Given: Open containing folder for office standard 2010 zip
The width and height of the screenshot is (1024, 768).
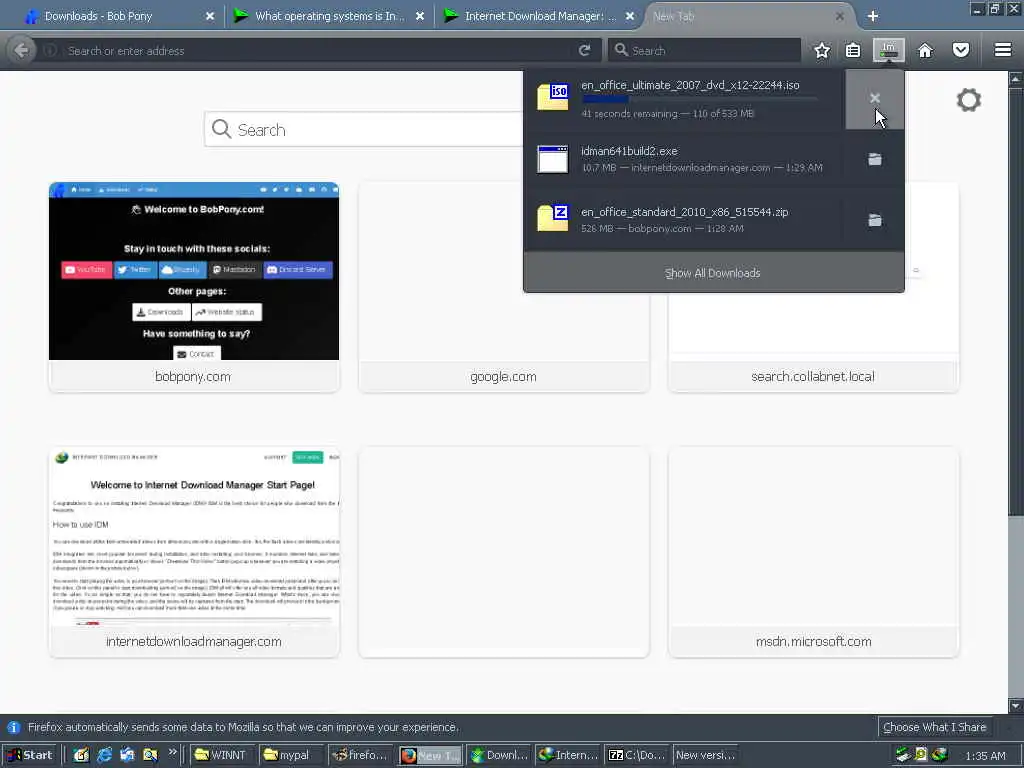Looking at the screenshot, I should (x=874, y=220).
